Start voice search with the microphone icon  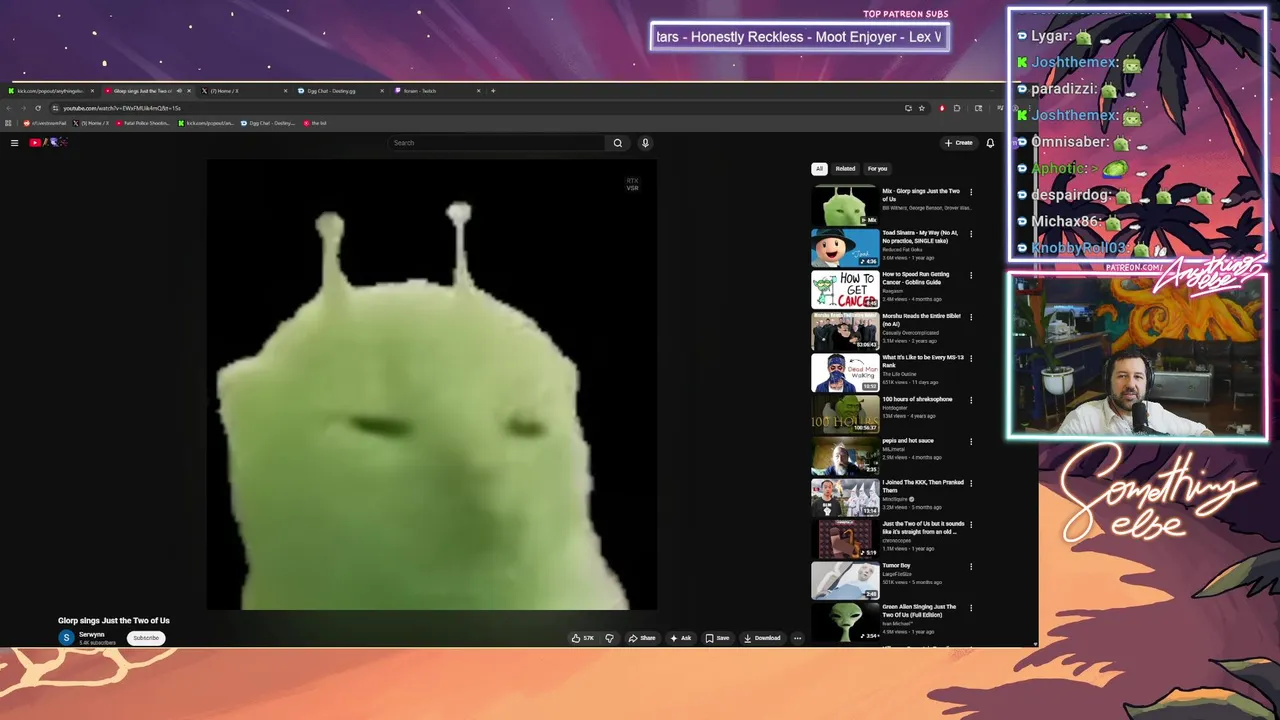(x=645, y=143)
